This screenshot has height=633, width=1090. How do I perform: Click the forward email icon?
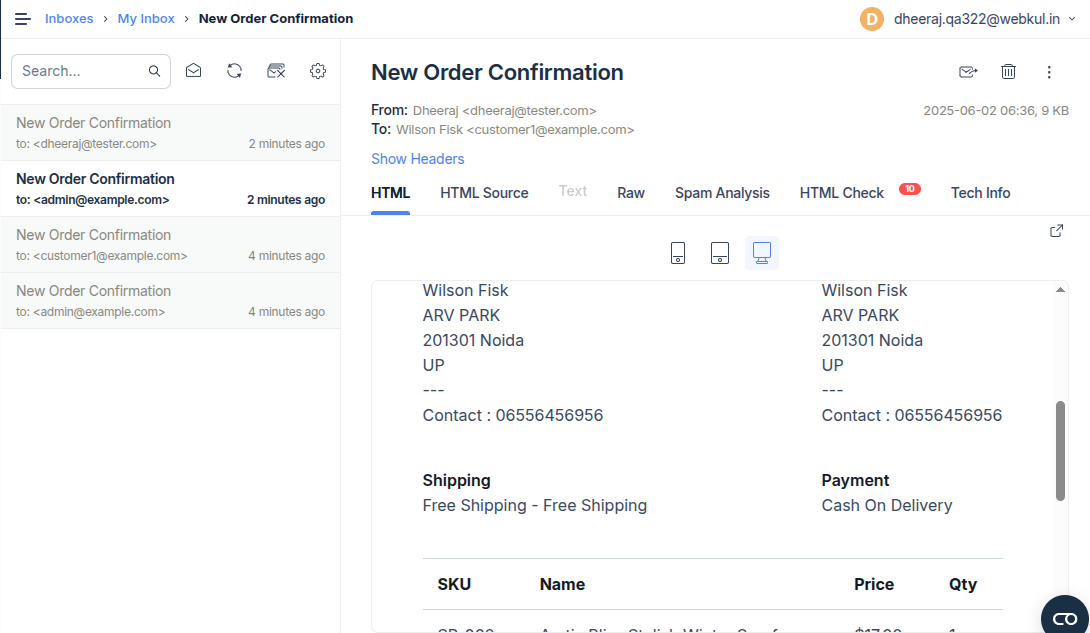tap(967, 72)
